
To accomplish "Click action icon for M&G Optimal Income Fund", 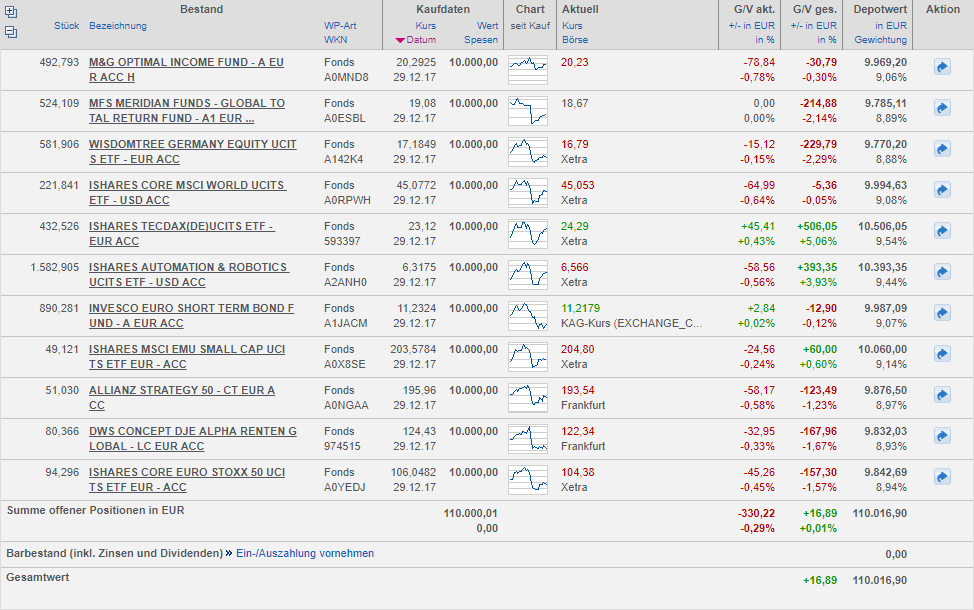I will pos(942,66).
